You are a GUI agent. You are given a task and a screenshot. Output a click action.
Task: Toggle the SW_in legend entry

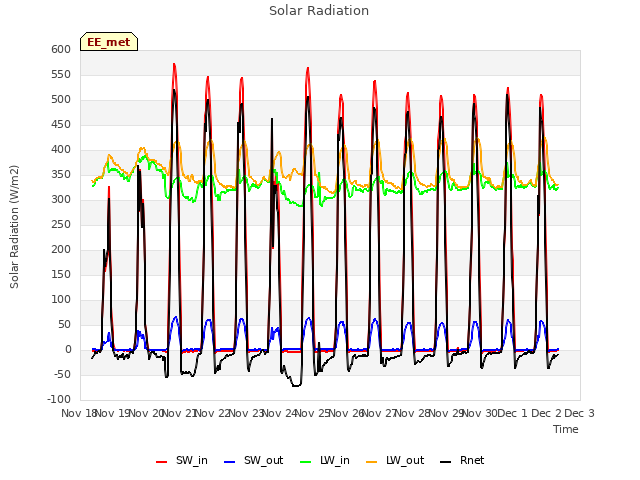pyautogui.click(x=182, y=461)
